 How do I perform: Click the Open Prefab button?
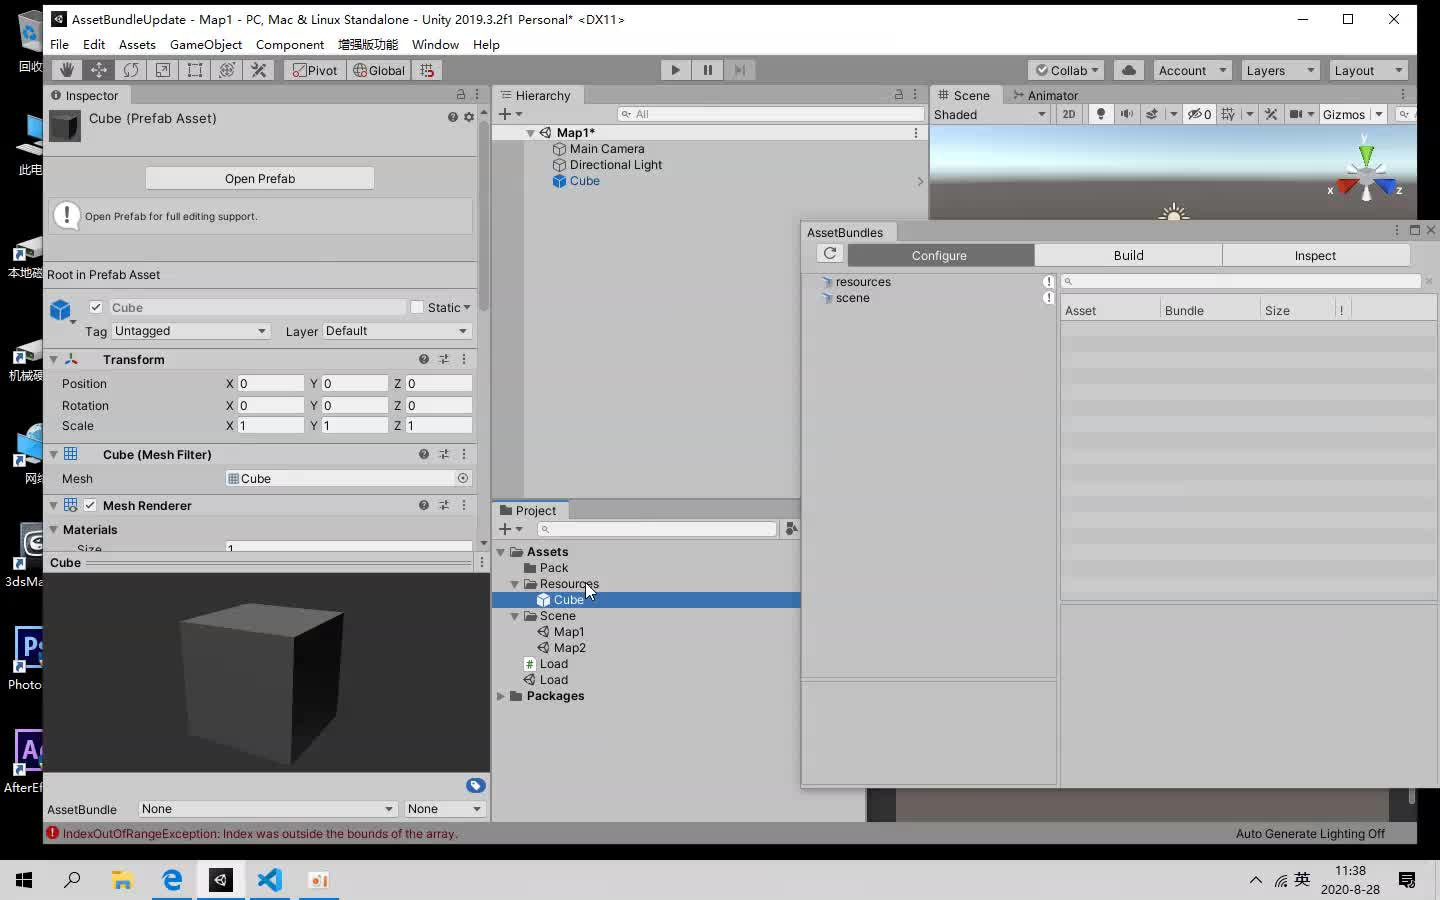259,178
